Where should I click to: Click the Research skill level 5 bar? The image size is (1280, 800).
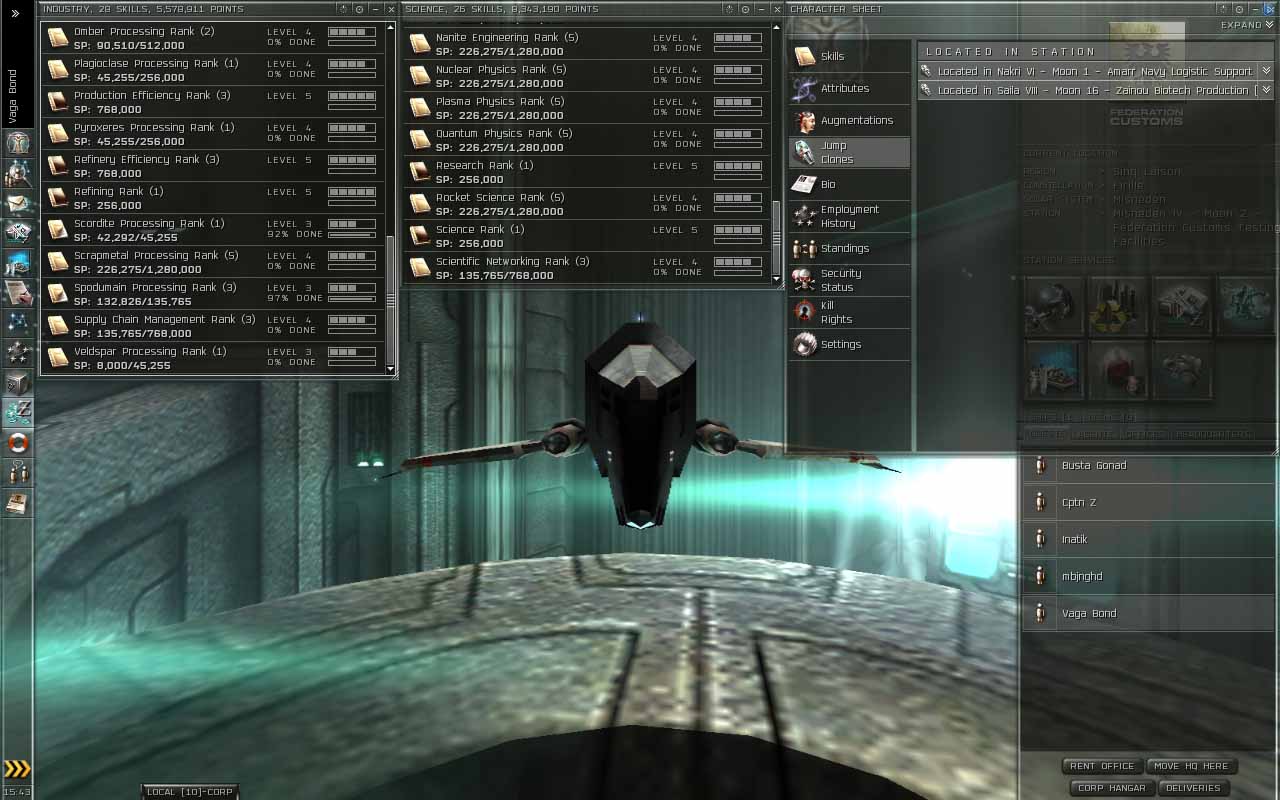738,166
